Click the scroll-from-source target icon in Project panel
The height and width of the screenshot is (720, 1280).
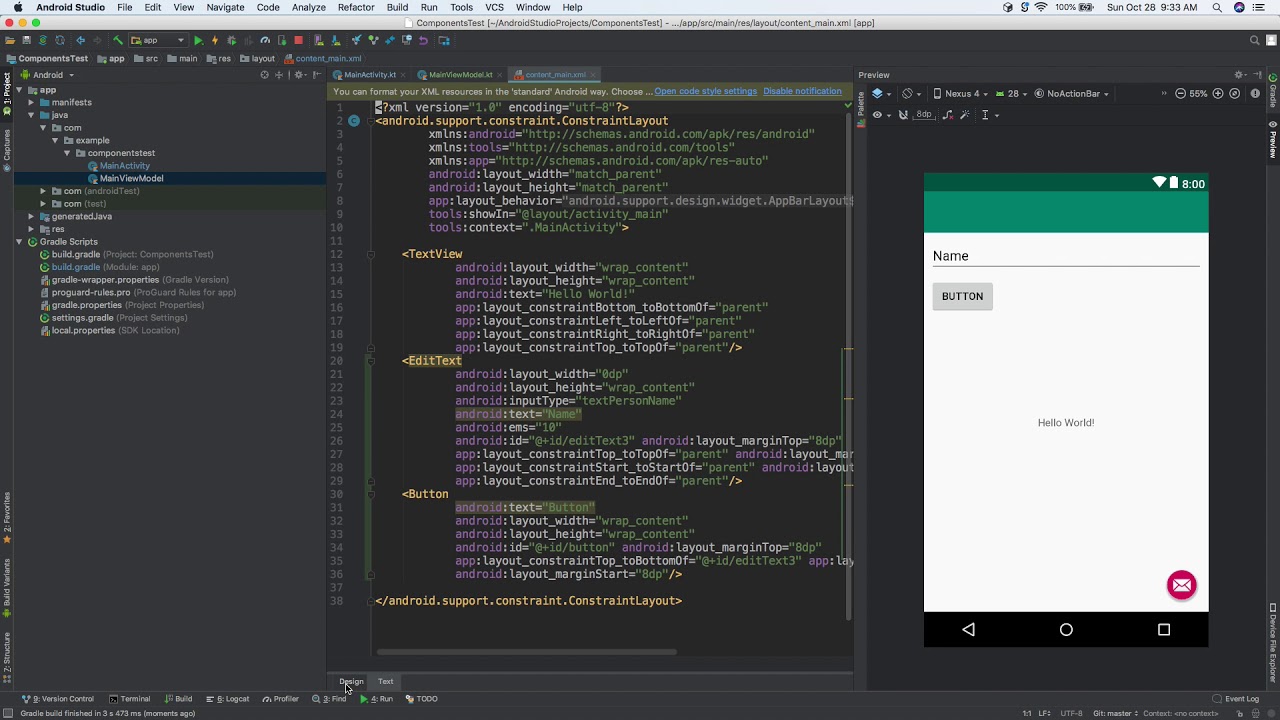[x=264, y=75]
